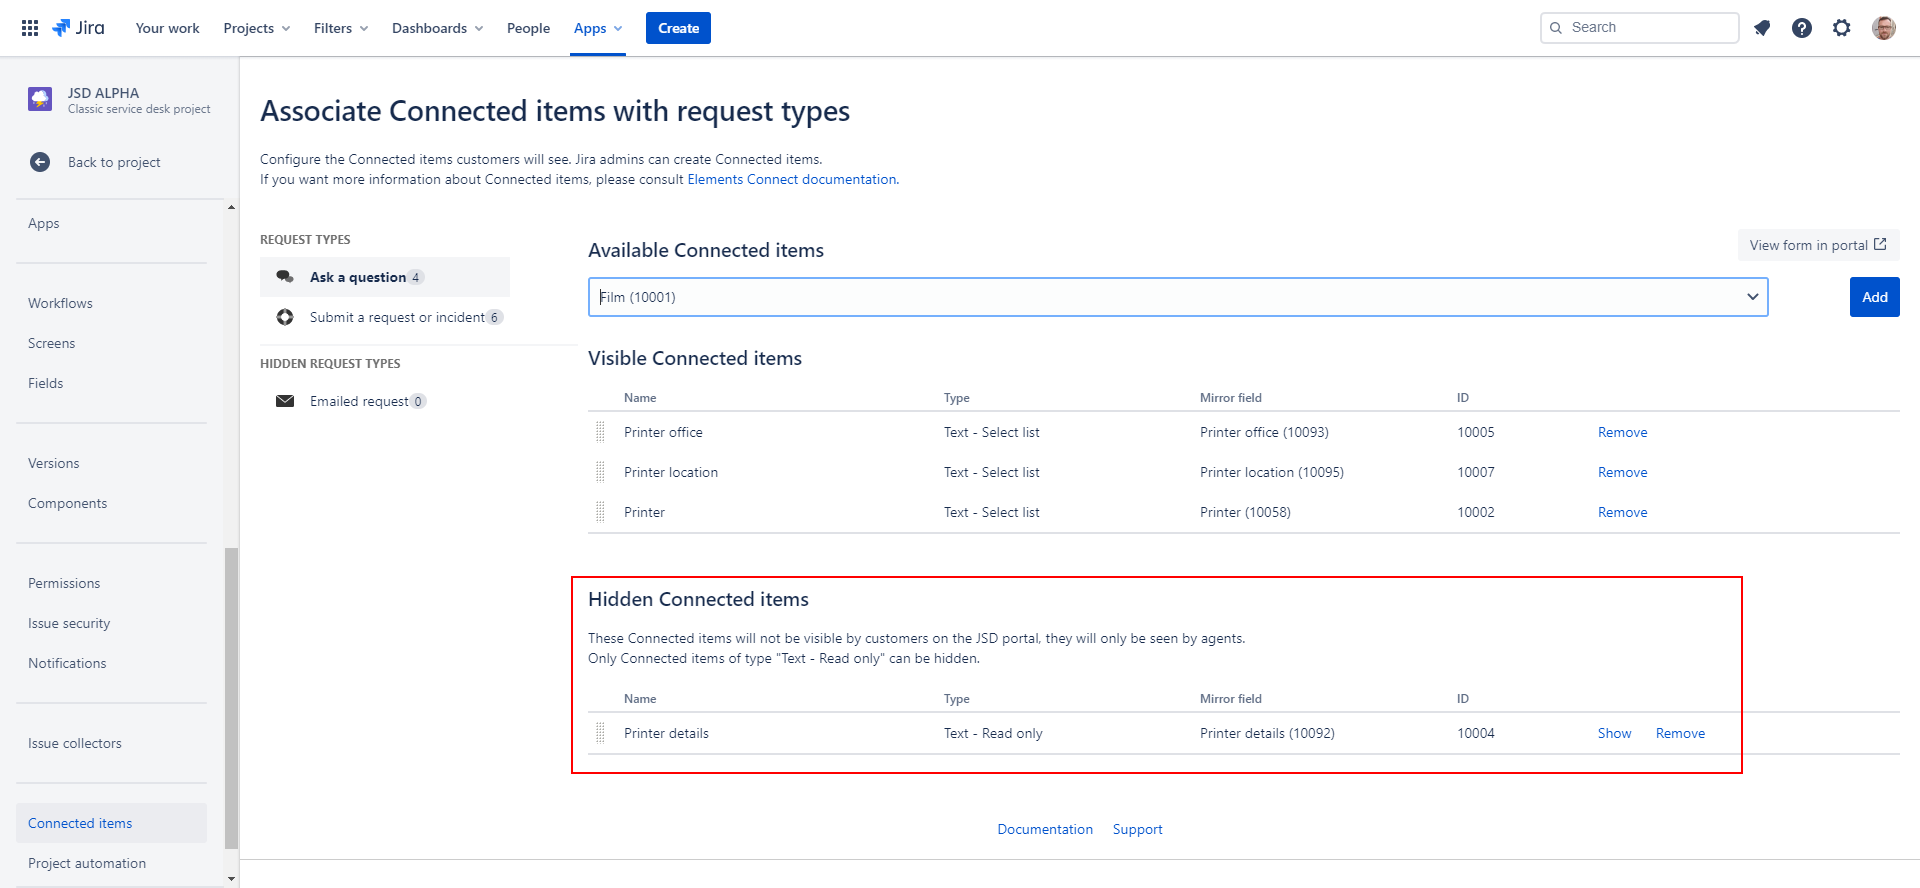This screenshot has height=888, width=1920.
Task: Expand the Dashboards menu
Action: point(437,28)
